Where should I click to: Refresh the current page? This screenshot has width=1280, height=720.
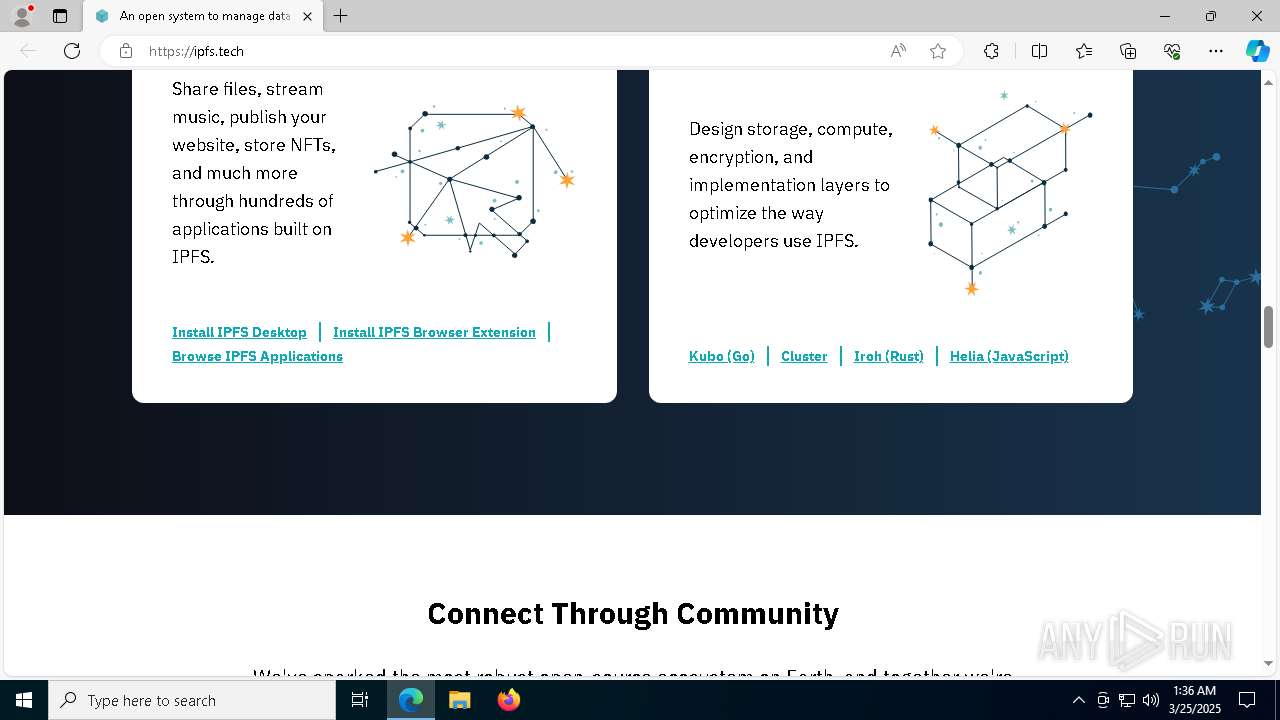pos(72,51)
